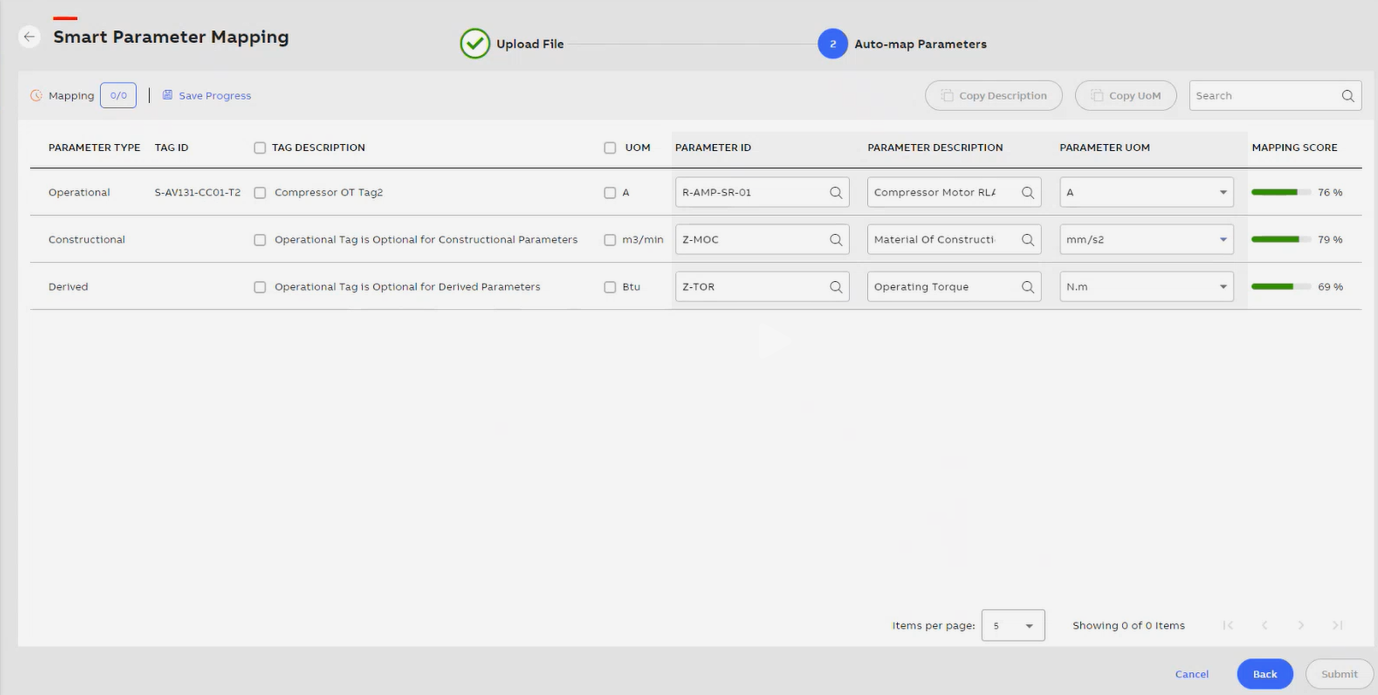Click the Cancel link
Viewport: 1378px width, 695px height.
click(x=1192, y=674)
